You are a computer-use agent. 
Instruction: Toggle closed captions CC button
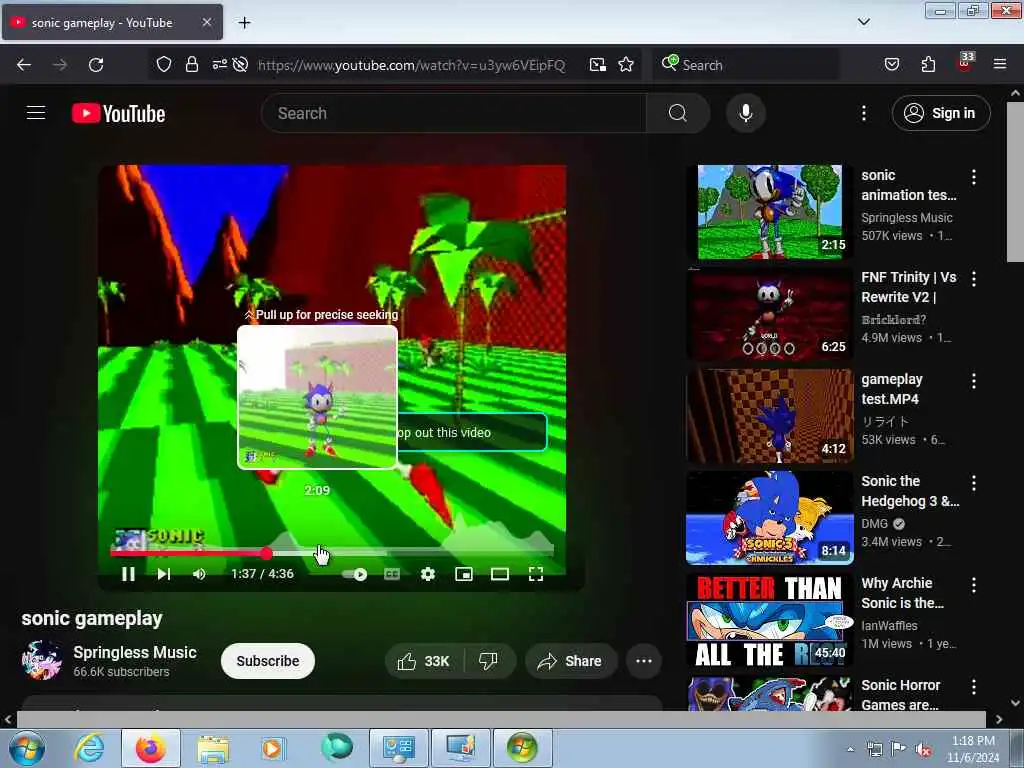coord(392,574)
